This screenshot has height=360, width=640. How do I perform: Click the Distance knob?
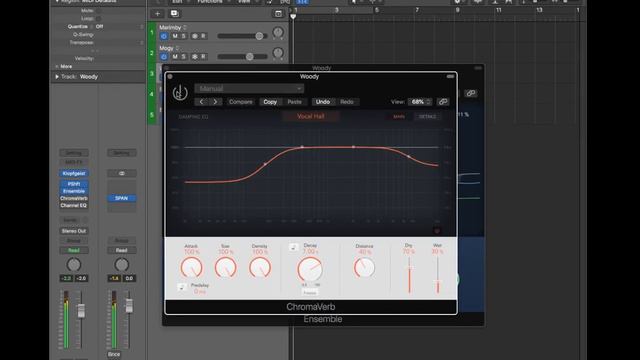[364, 268]
